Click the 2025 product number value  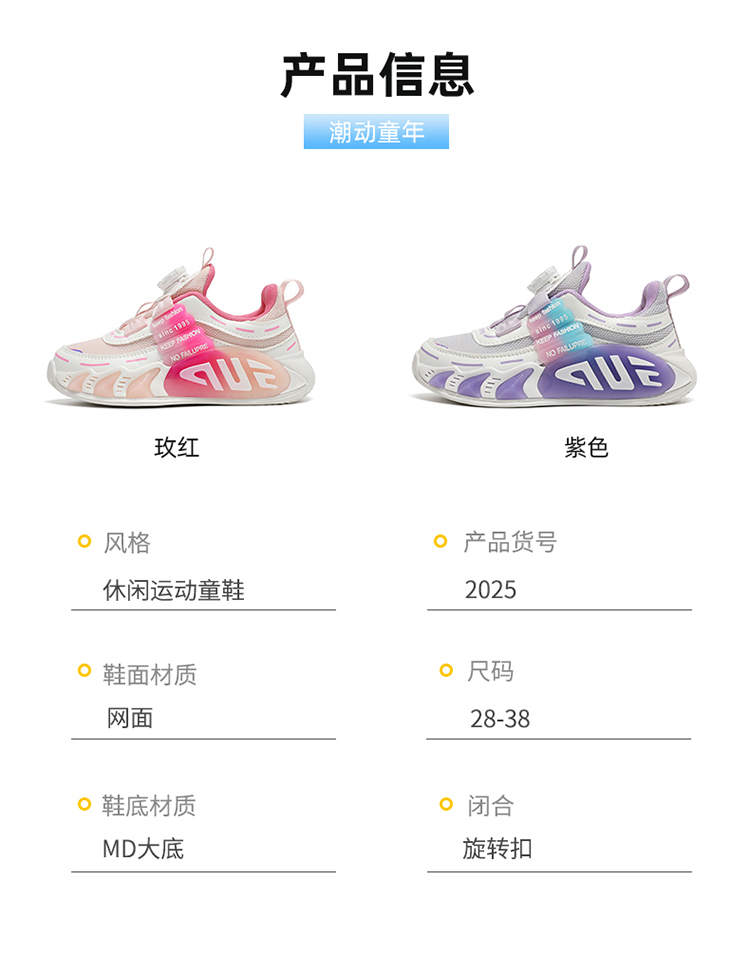click(x=490, y=590)
